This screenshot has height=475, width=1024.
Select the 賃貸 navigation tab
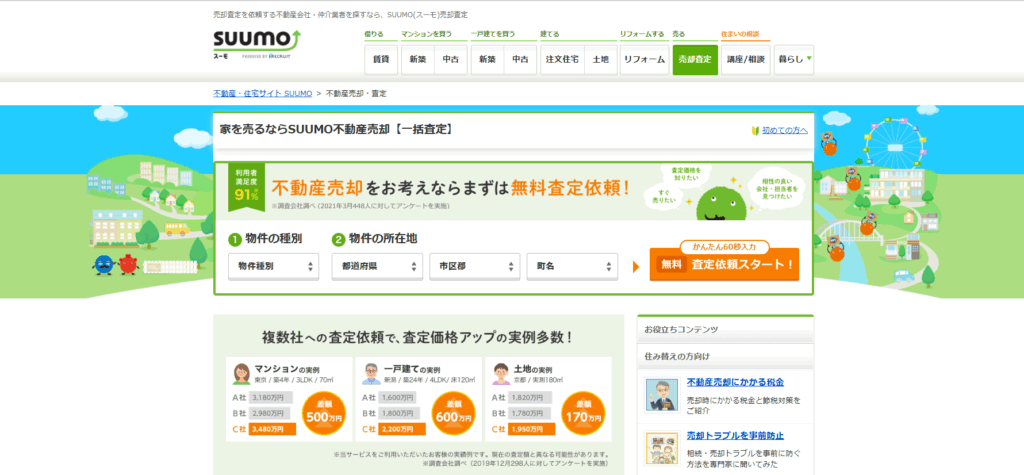click(380, 59)
